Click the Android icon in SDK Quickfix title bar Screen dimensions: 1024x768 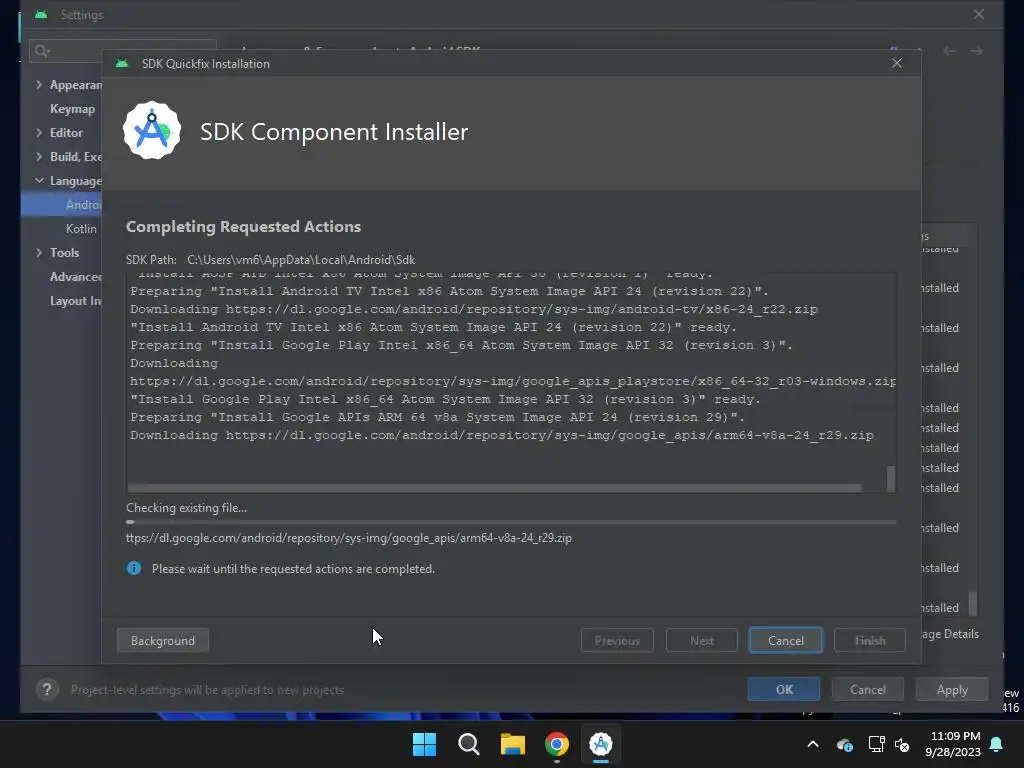pyautogui.click(x=121, y=63)
